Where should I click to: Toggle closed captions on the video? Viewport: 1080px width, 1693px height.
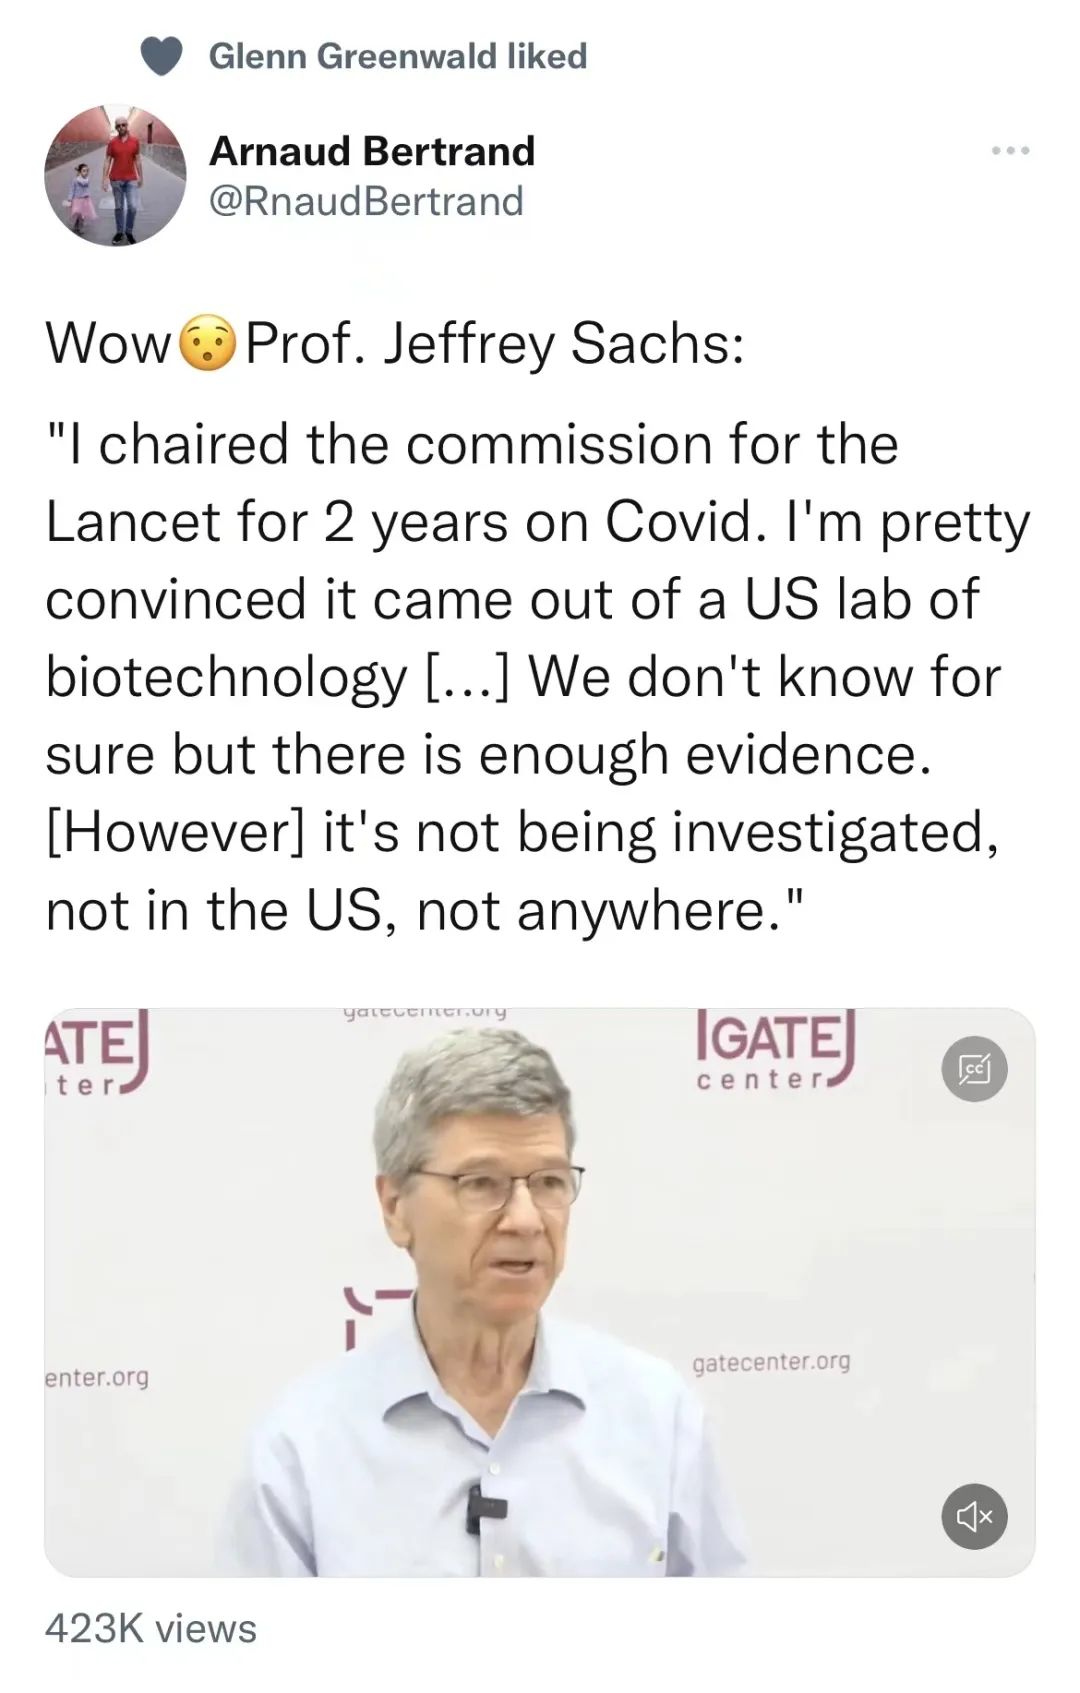tap(974, 1070)
